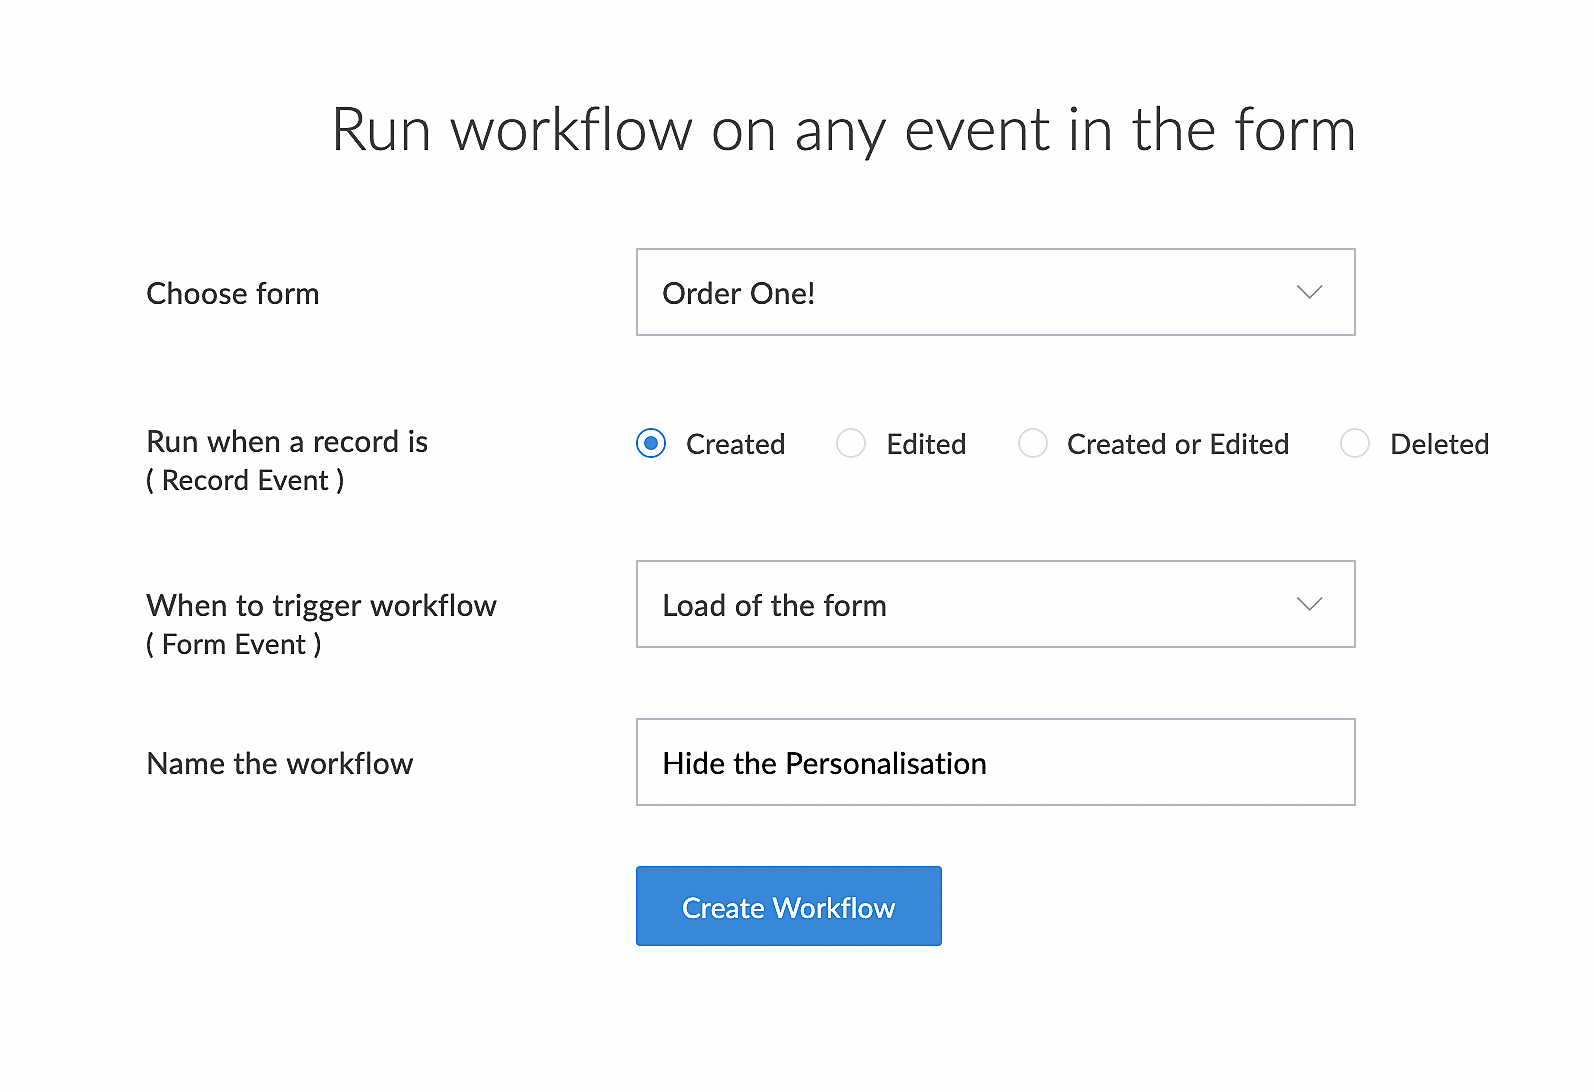Image resolution: width=1594 pixels, height=1092 pixels.
Task: Click the 'Deleted' option label text
Action: (x=1439, y=444)
